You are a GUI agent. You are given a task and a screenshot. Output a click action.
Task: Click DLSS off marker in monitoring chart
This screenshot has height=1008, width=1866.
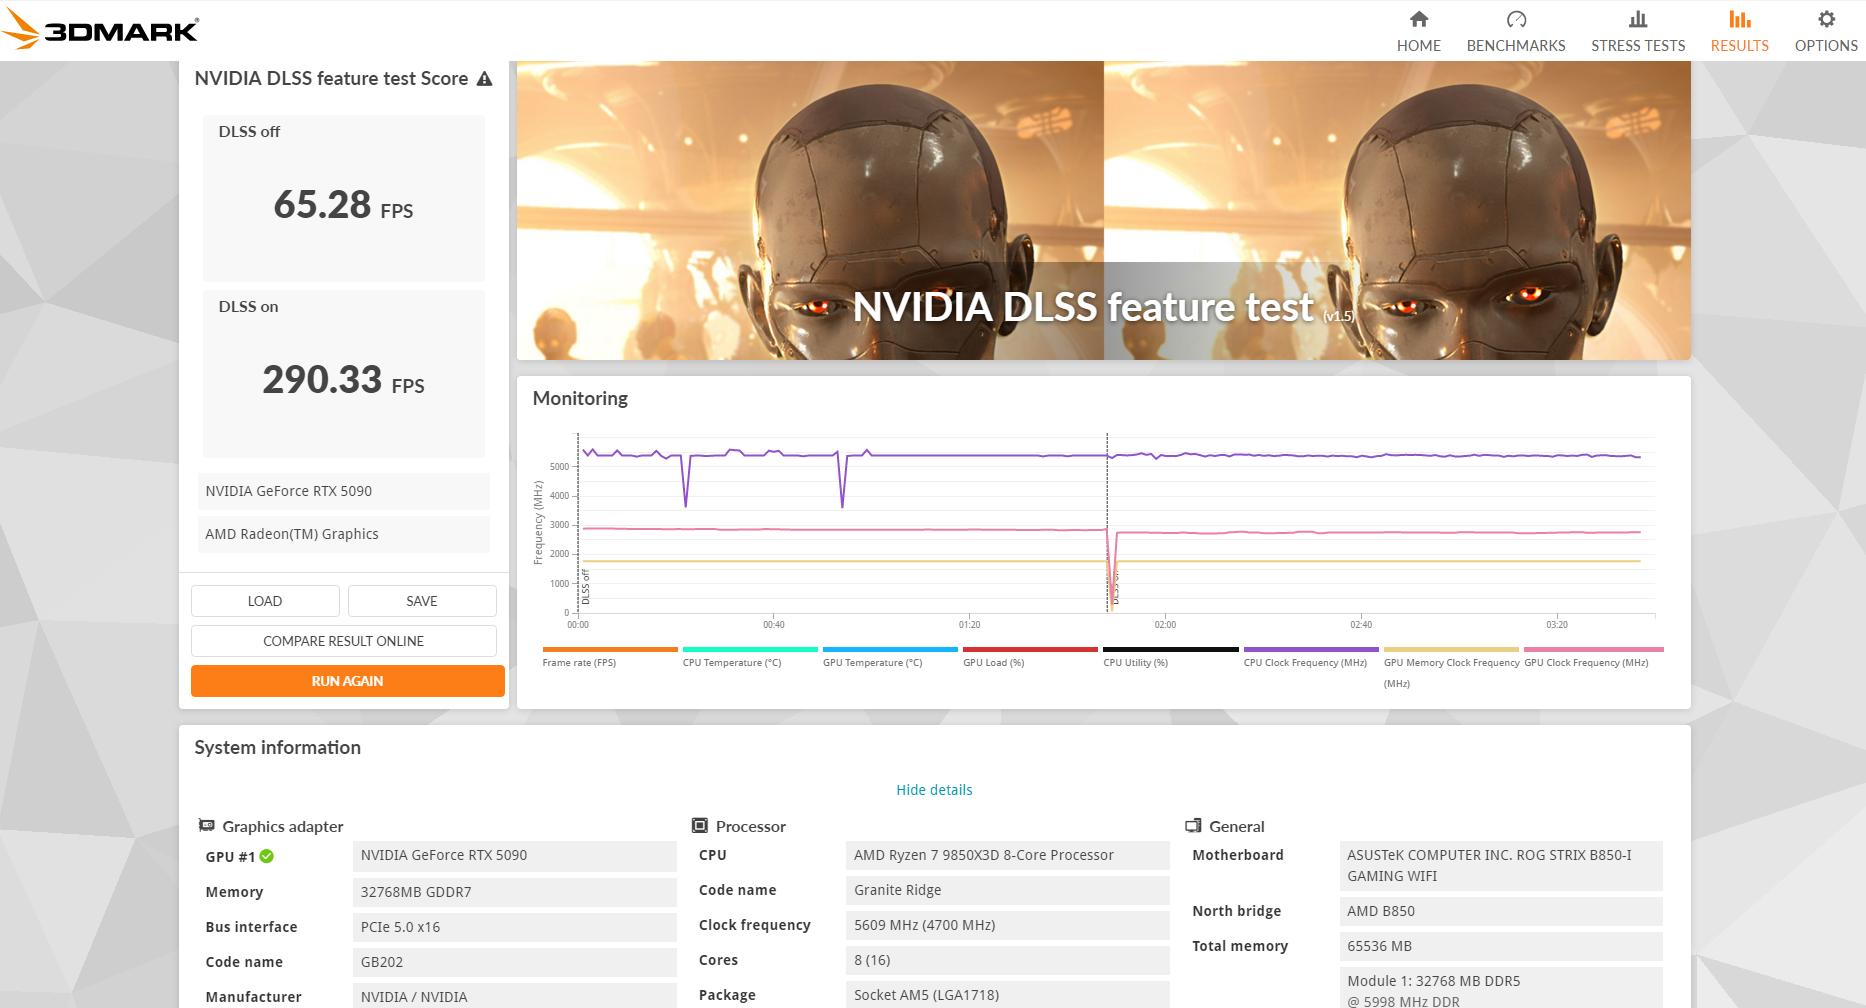tap(586, 587)
